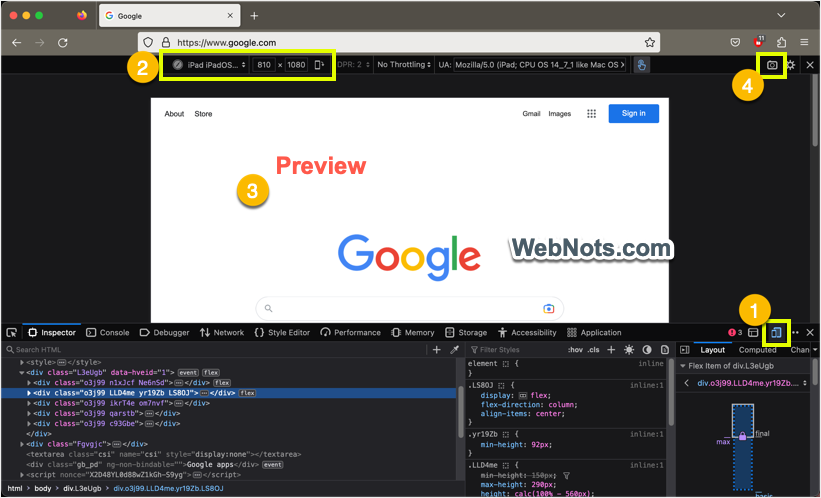
Task: Open the Extensions puzzle icon
Action: (781, 42)
